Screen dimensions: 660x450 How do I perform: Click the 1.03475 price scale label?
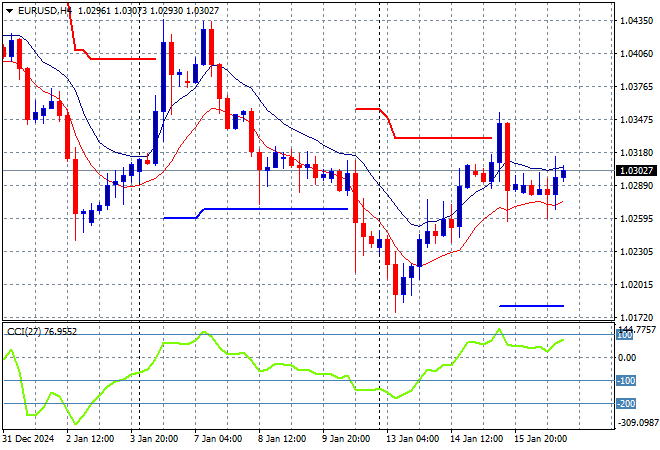click(x=636, y=120)
